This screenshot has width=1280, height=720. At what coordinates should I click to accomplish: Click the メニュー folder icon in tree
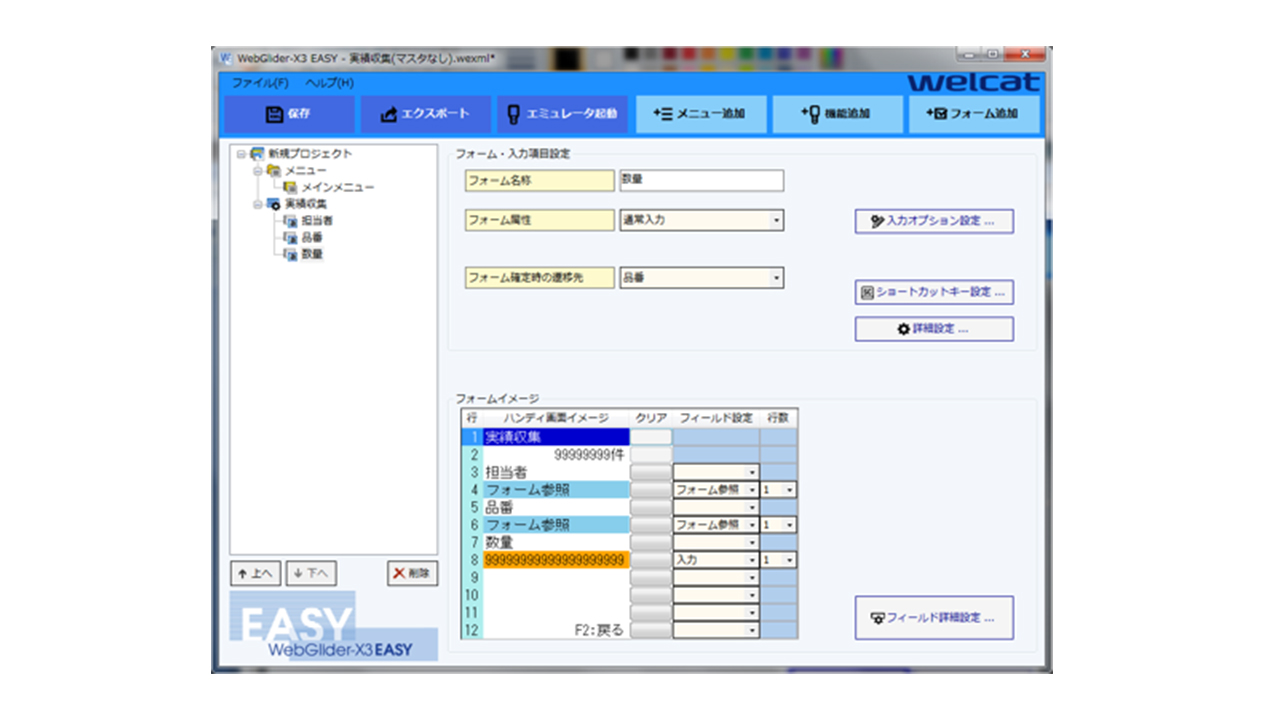click(273, 171)
